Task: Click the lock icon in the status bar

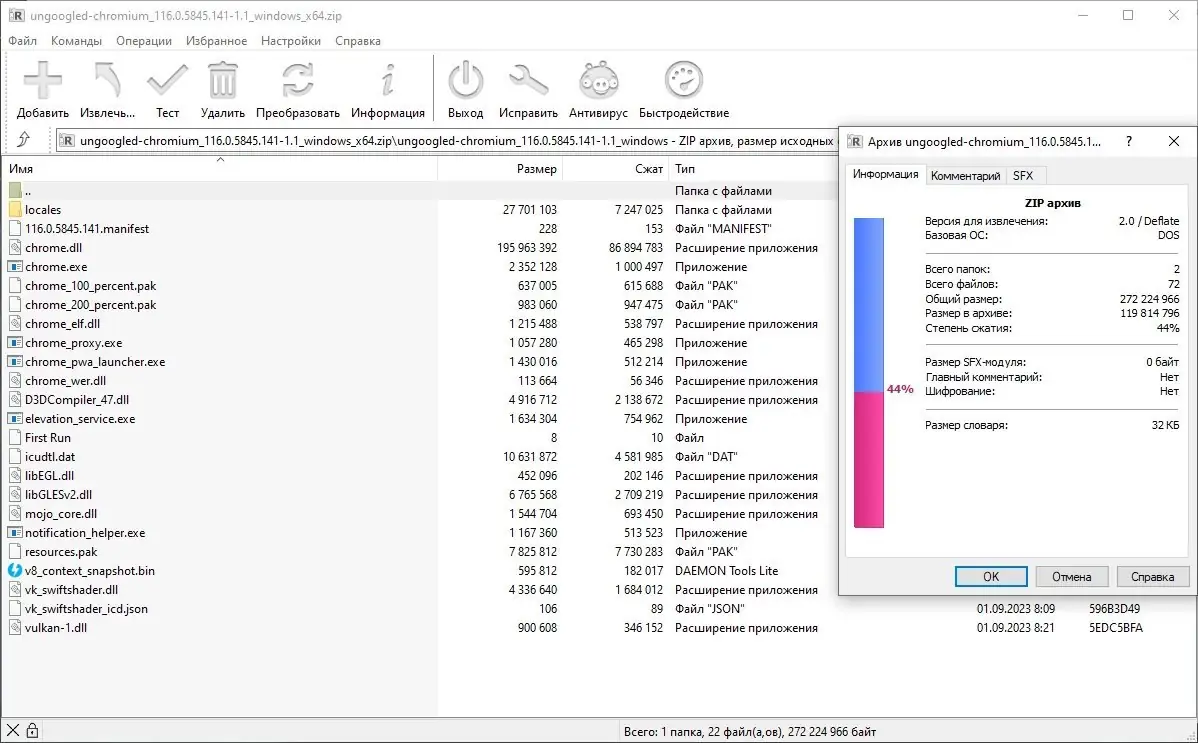Action: click(33, 730)
